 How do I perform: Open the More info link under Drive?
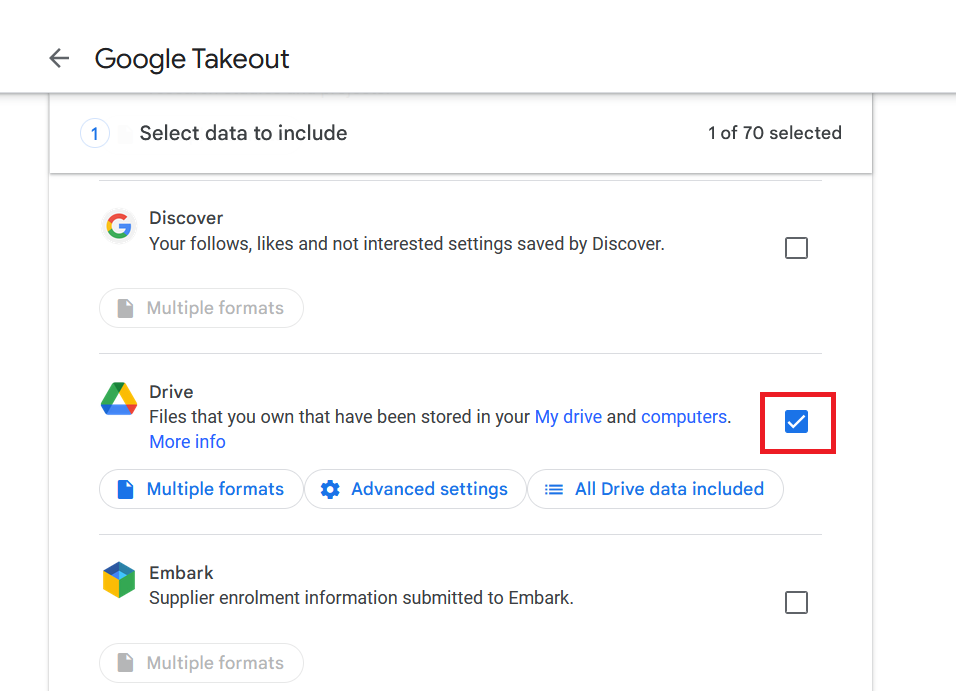point(187,442)
